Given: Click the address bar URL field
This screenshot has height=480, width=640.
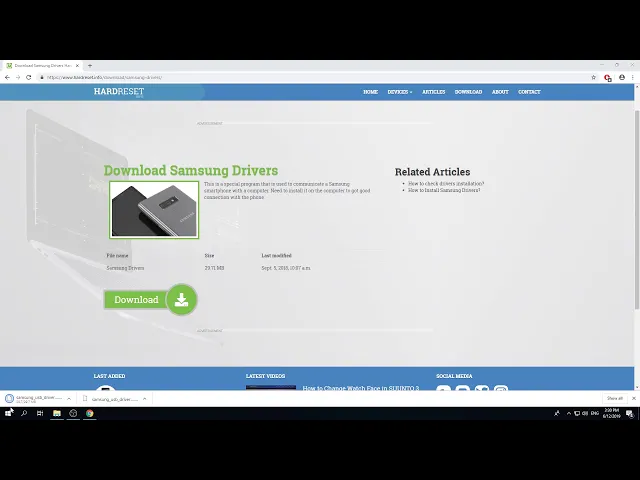Looking at the screenshot, I should coord(314,77).
